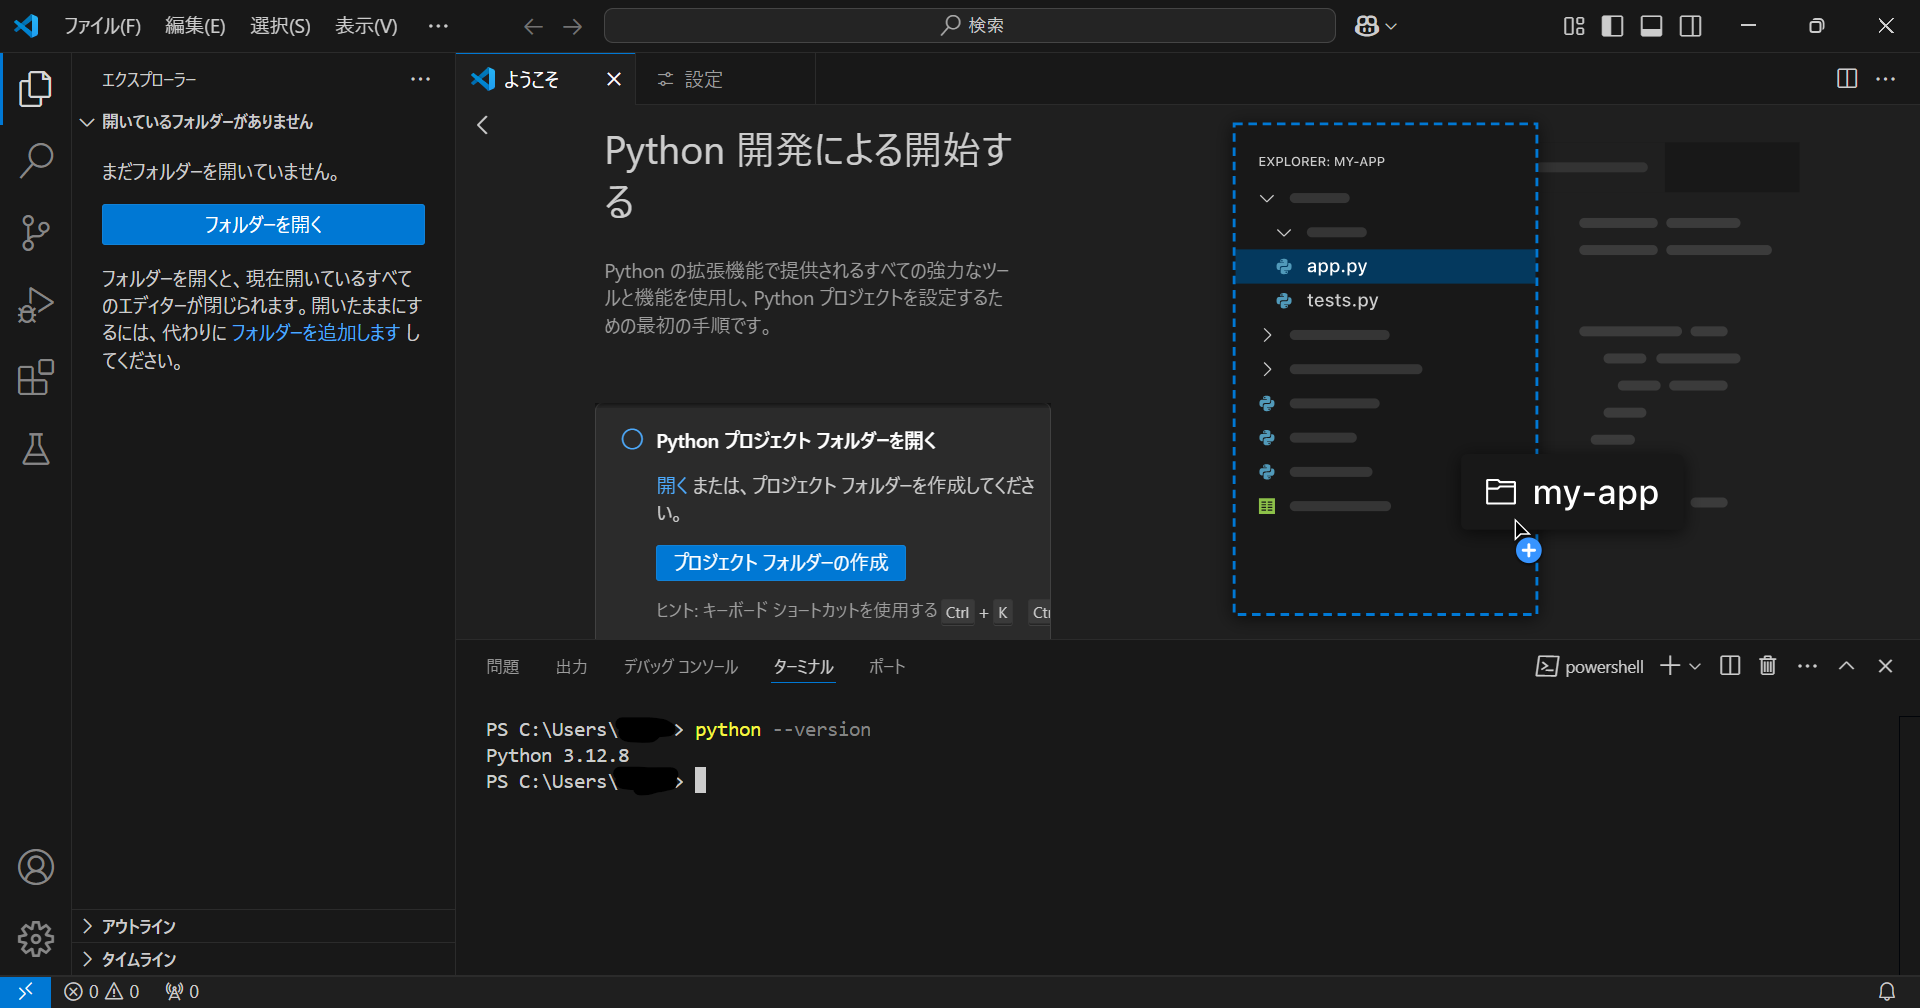
Task: Open Source Control view
Action: (36, 233)
